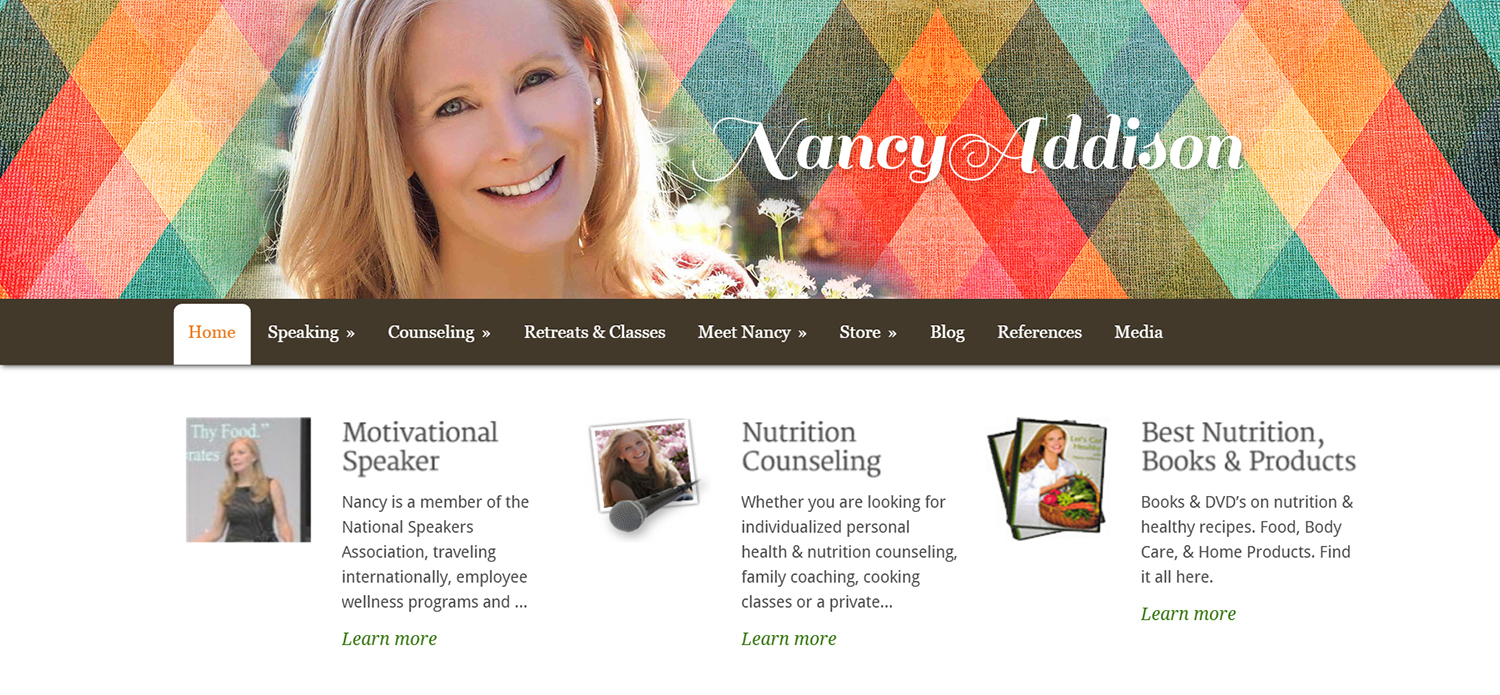Expand the Meet Nancy submenu
This screenshot has width=1500, height=695.
click(x=752, y=333)
